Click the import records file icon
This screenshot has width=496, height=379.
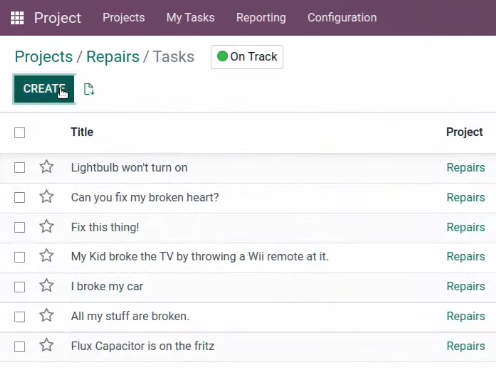pos(89,89)
